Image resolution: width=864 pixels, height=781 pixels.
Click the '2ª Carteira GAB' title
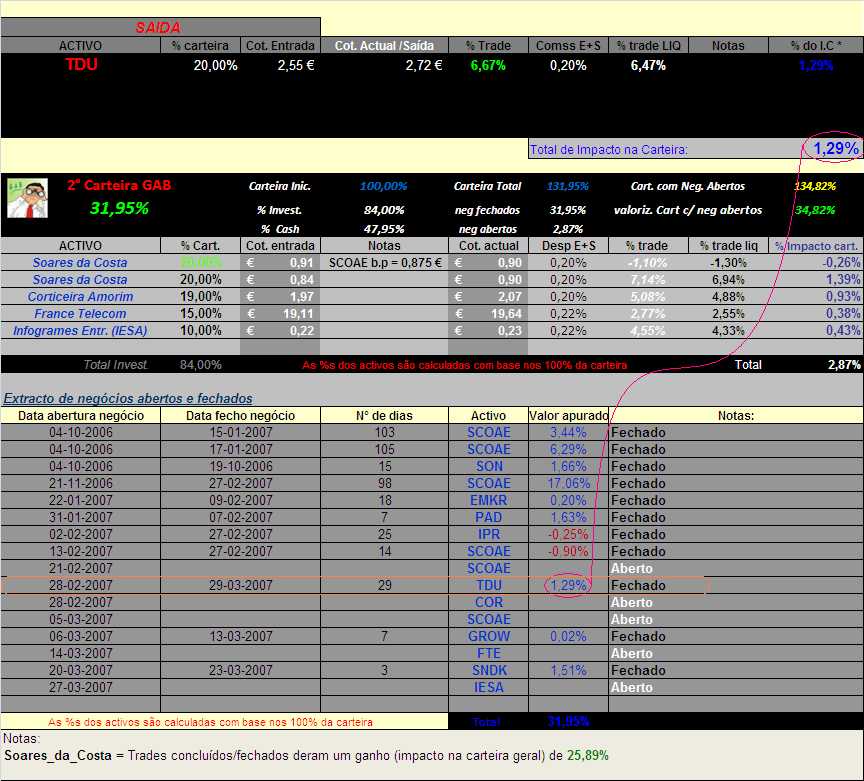[x=119, y=185]
